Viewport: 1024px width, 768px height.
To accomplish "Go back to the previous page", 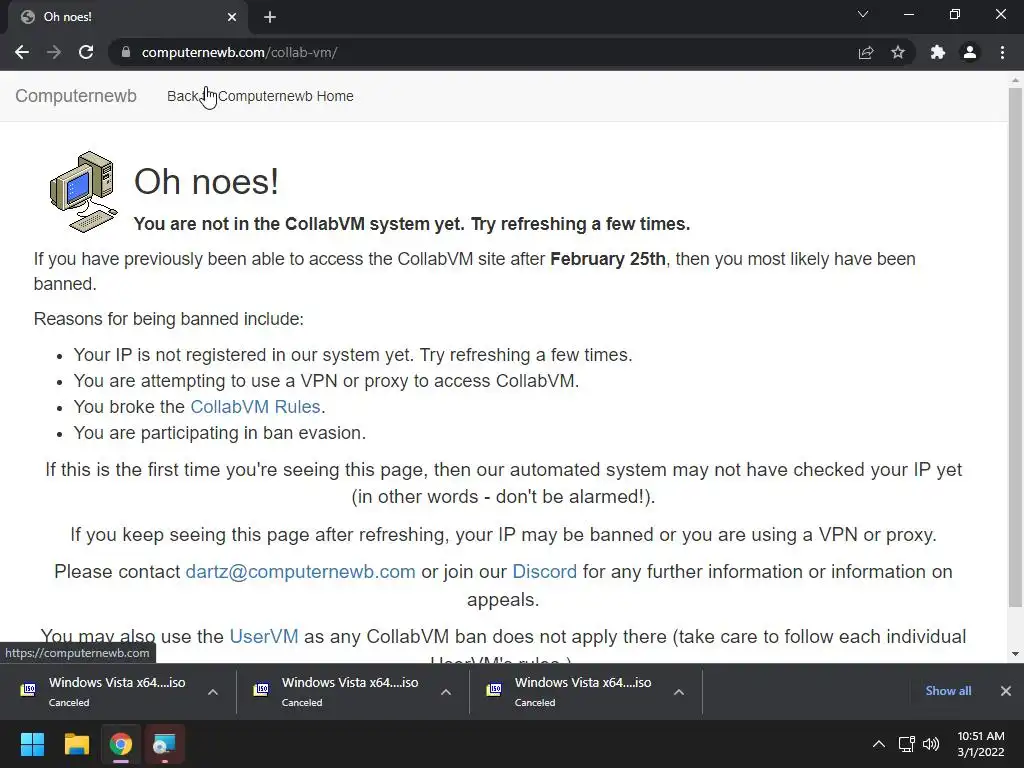I will [x=22, y=52].
